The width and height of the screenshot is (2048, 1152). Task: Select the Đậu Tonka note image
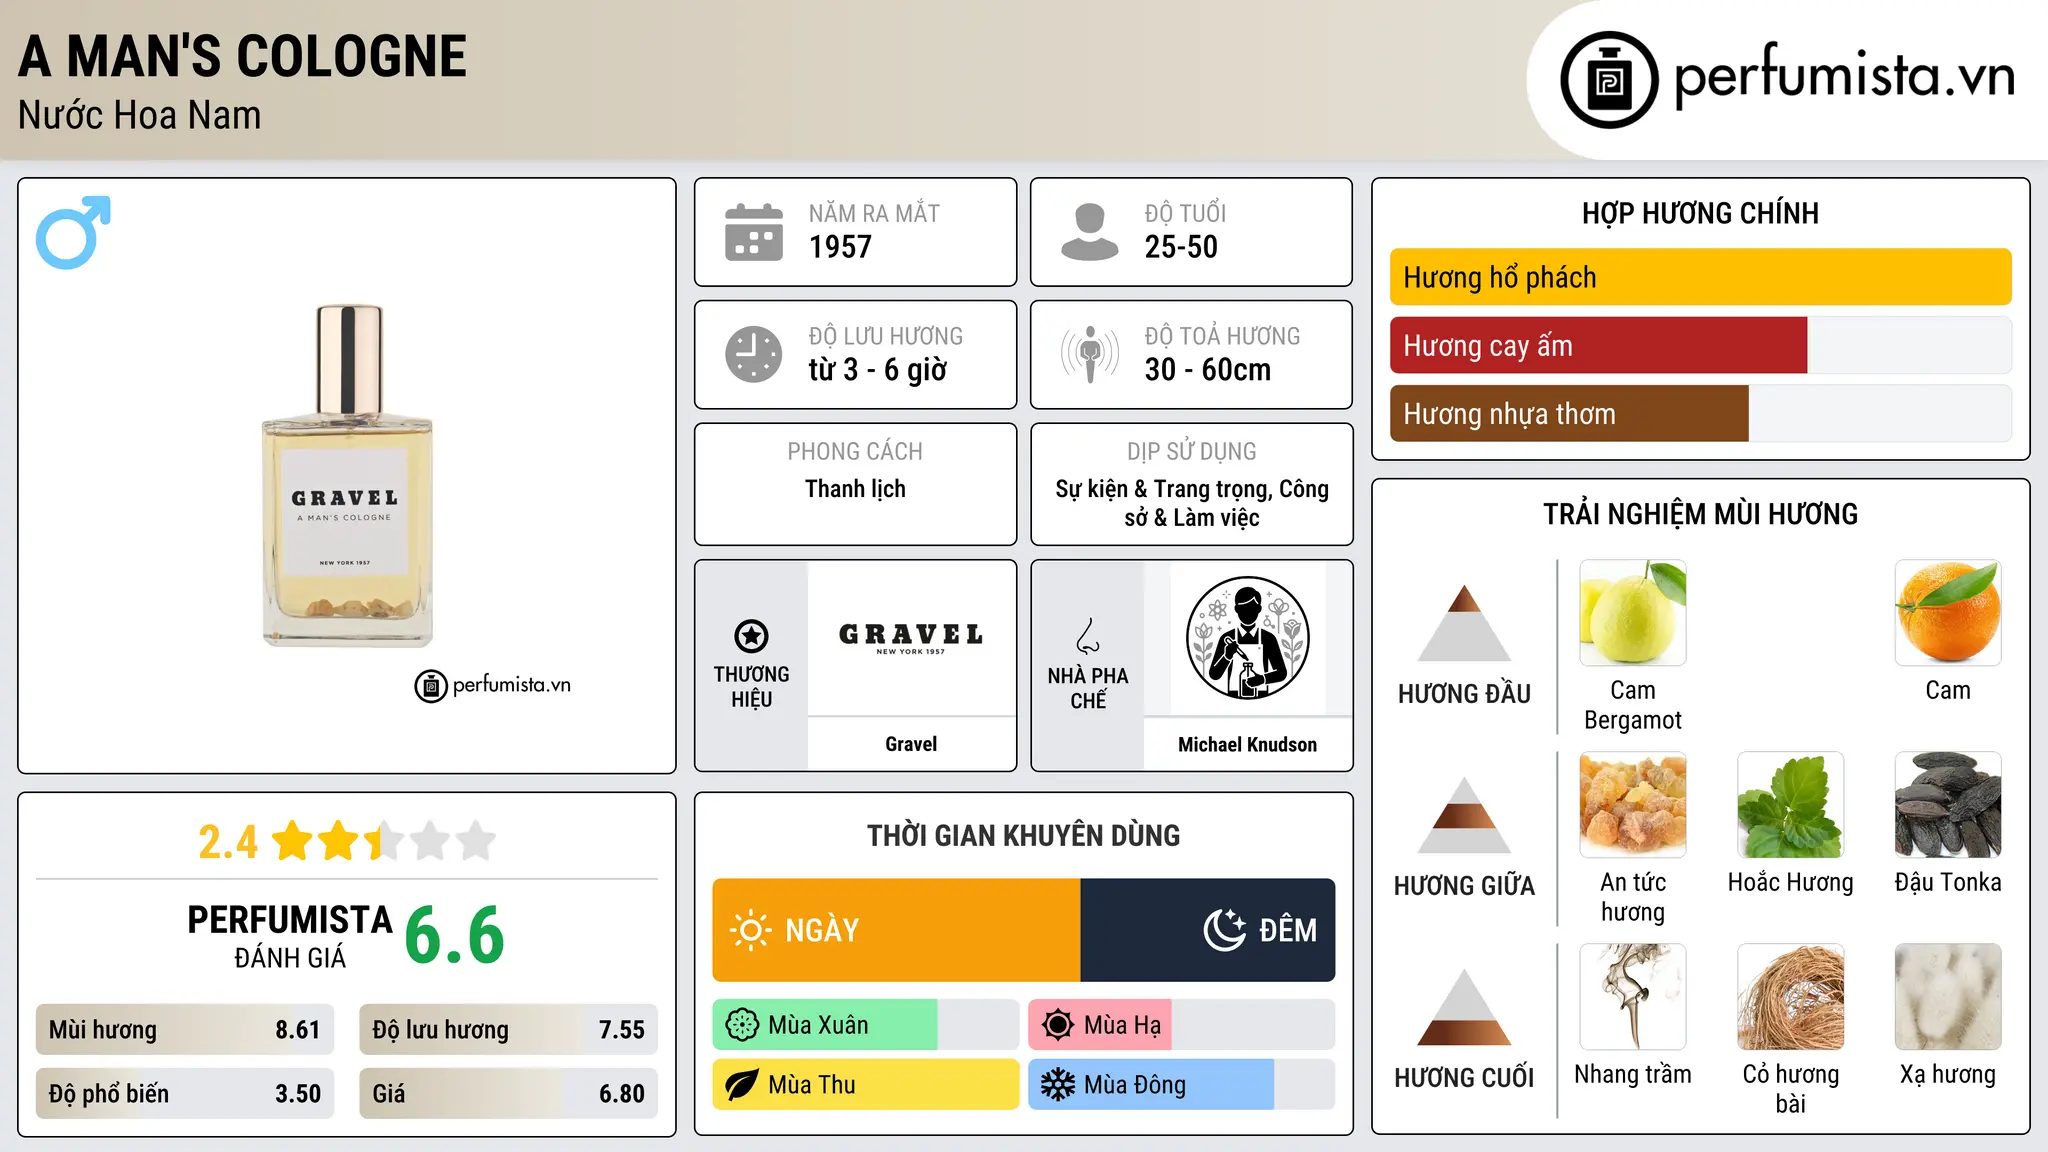coord(1948,805)
